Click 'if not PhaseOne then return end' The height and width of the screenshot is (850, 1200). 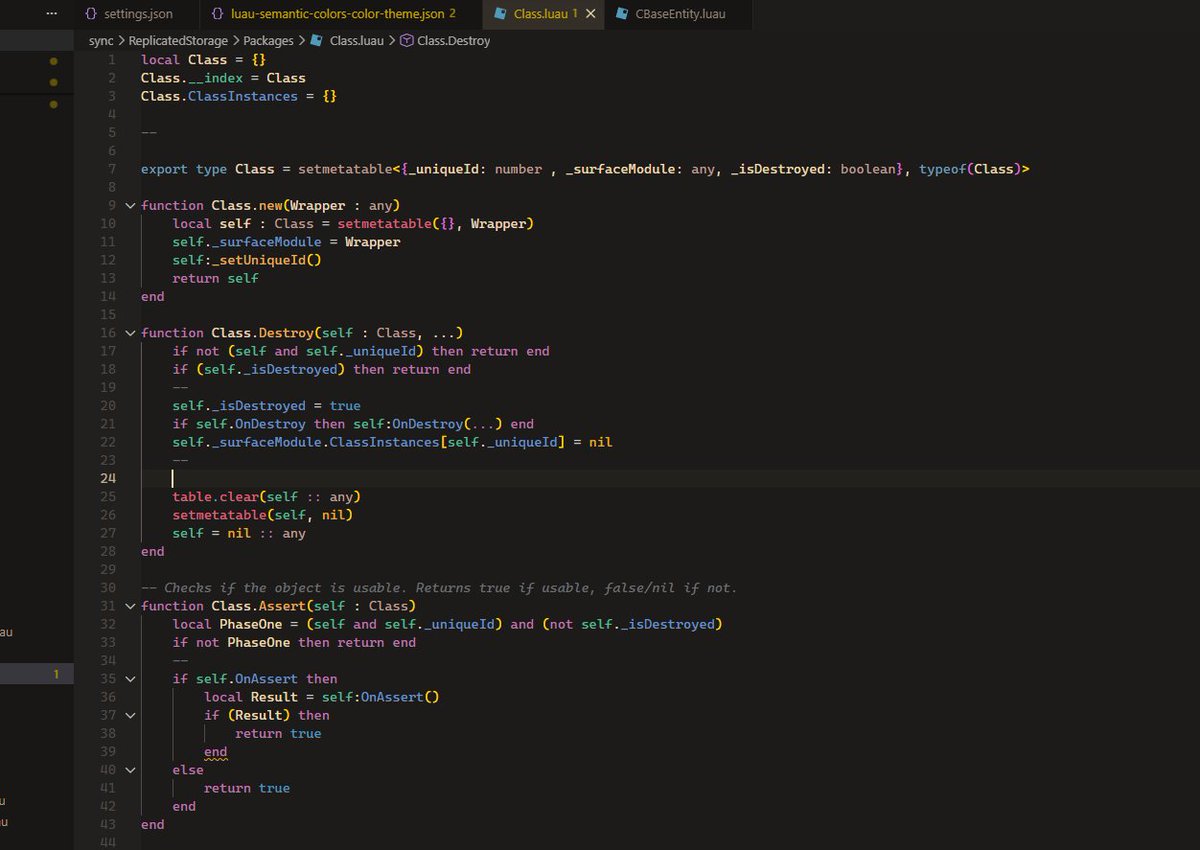pyautogui.click(x=294, y=643)
